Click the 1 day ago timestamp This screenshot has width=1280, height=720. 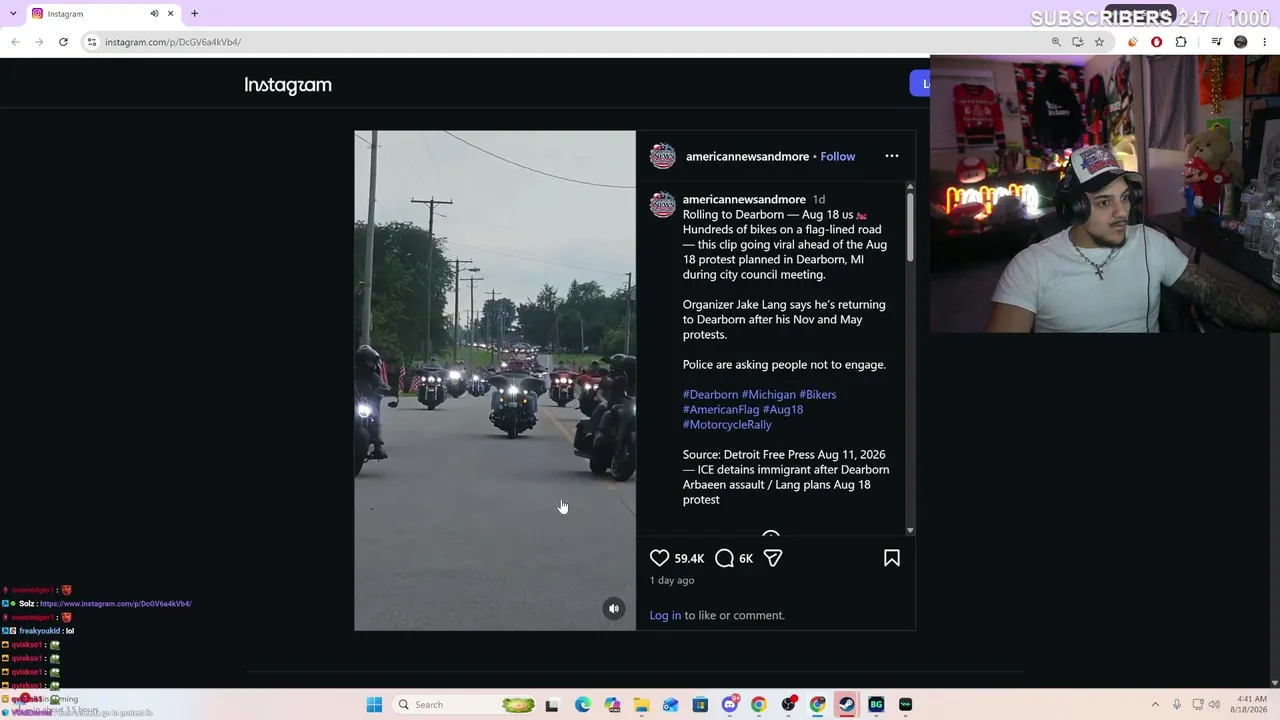pos(672,580)
